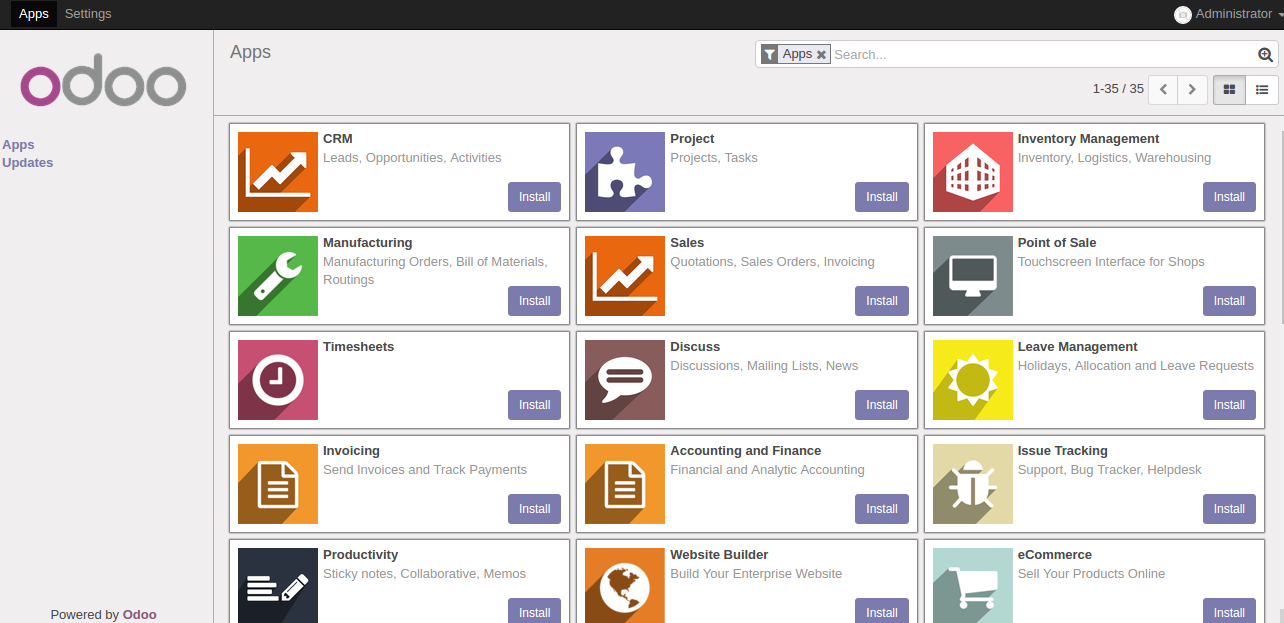Select the Sales chart icon
1284x623 pixels.
tap(625, 276)
